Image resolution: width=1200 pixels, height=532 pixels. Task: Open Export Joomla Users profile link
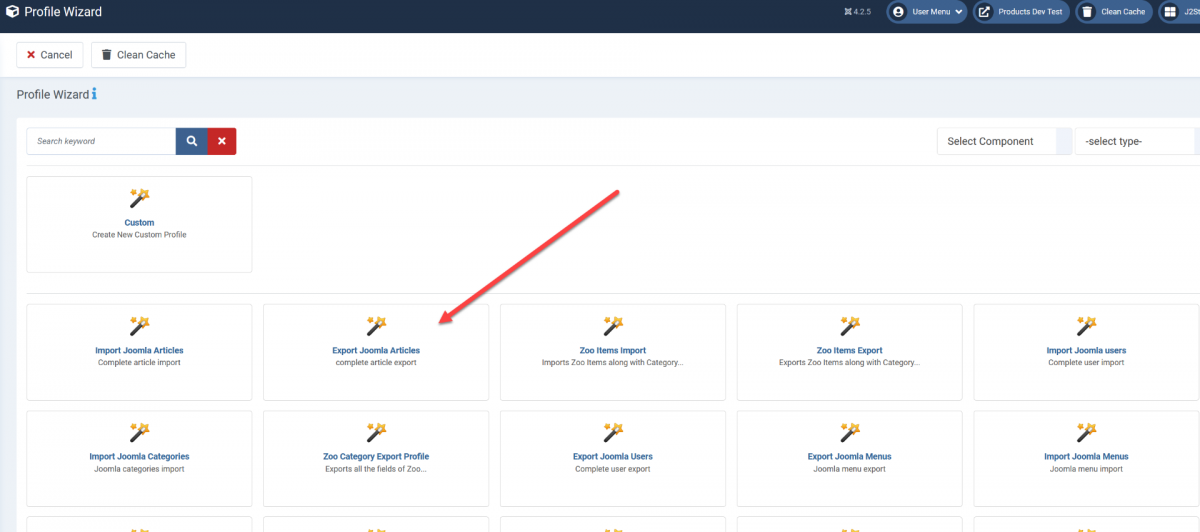pyautogui.click(x=613, y=457)
